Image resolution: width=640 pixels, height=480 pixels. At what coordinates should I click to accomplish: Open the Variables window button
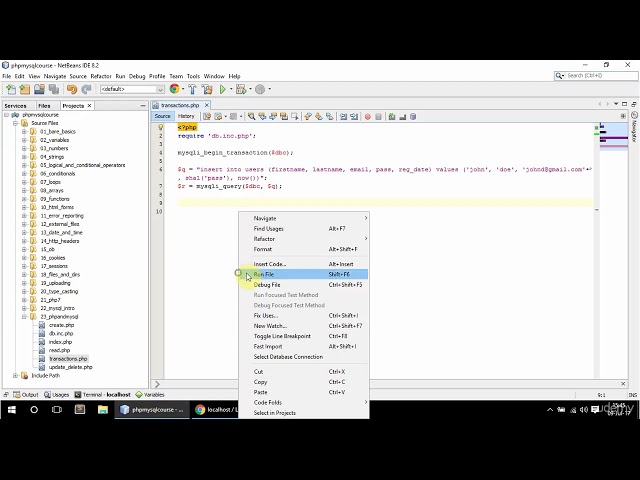150,395
